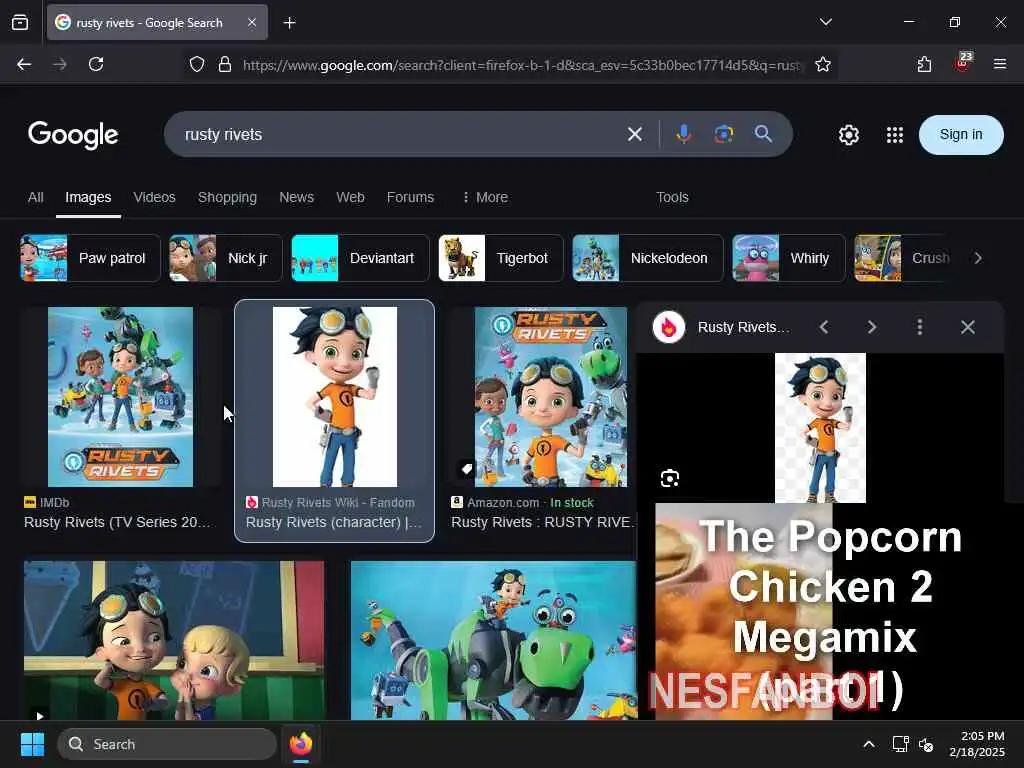The height and width of the screenshot is (768, 1024).
Task: Show previous image in preview panel
Action: (824, 327)
